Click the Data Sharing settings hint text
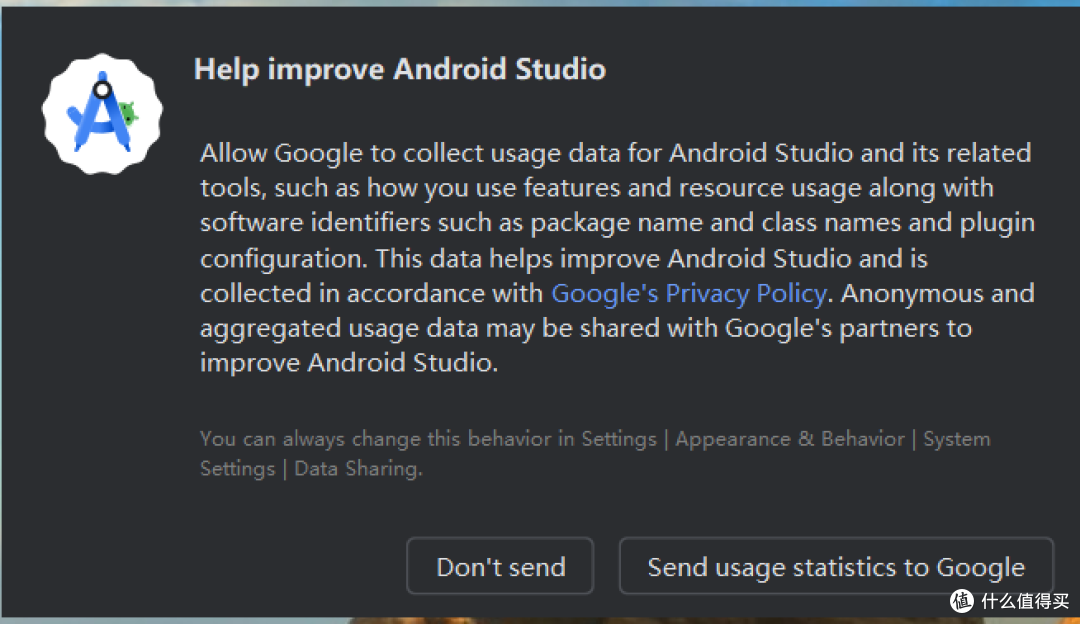 (x=595, y=453)
